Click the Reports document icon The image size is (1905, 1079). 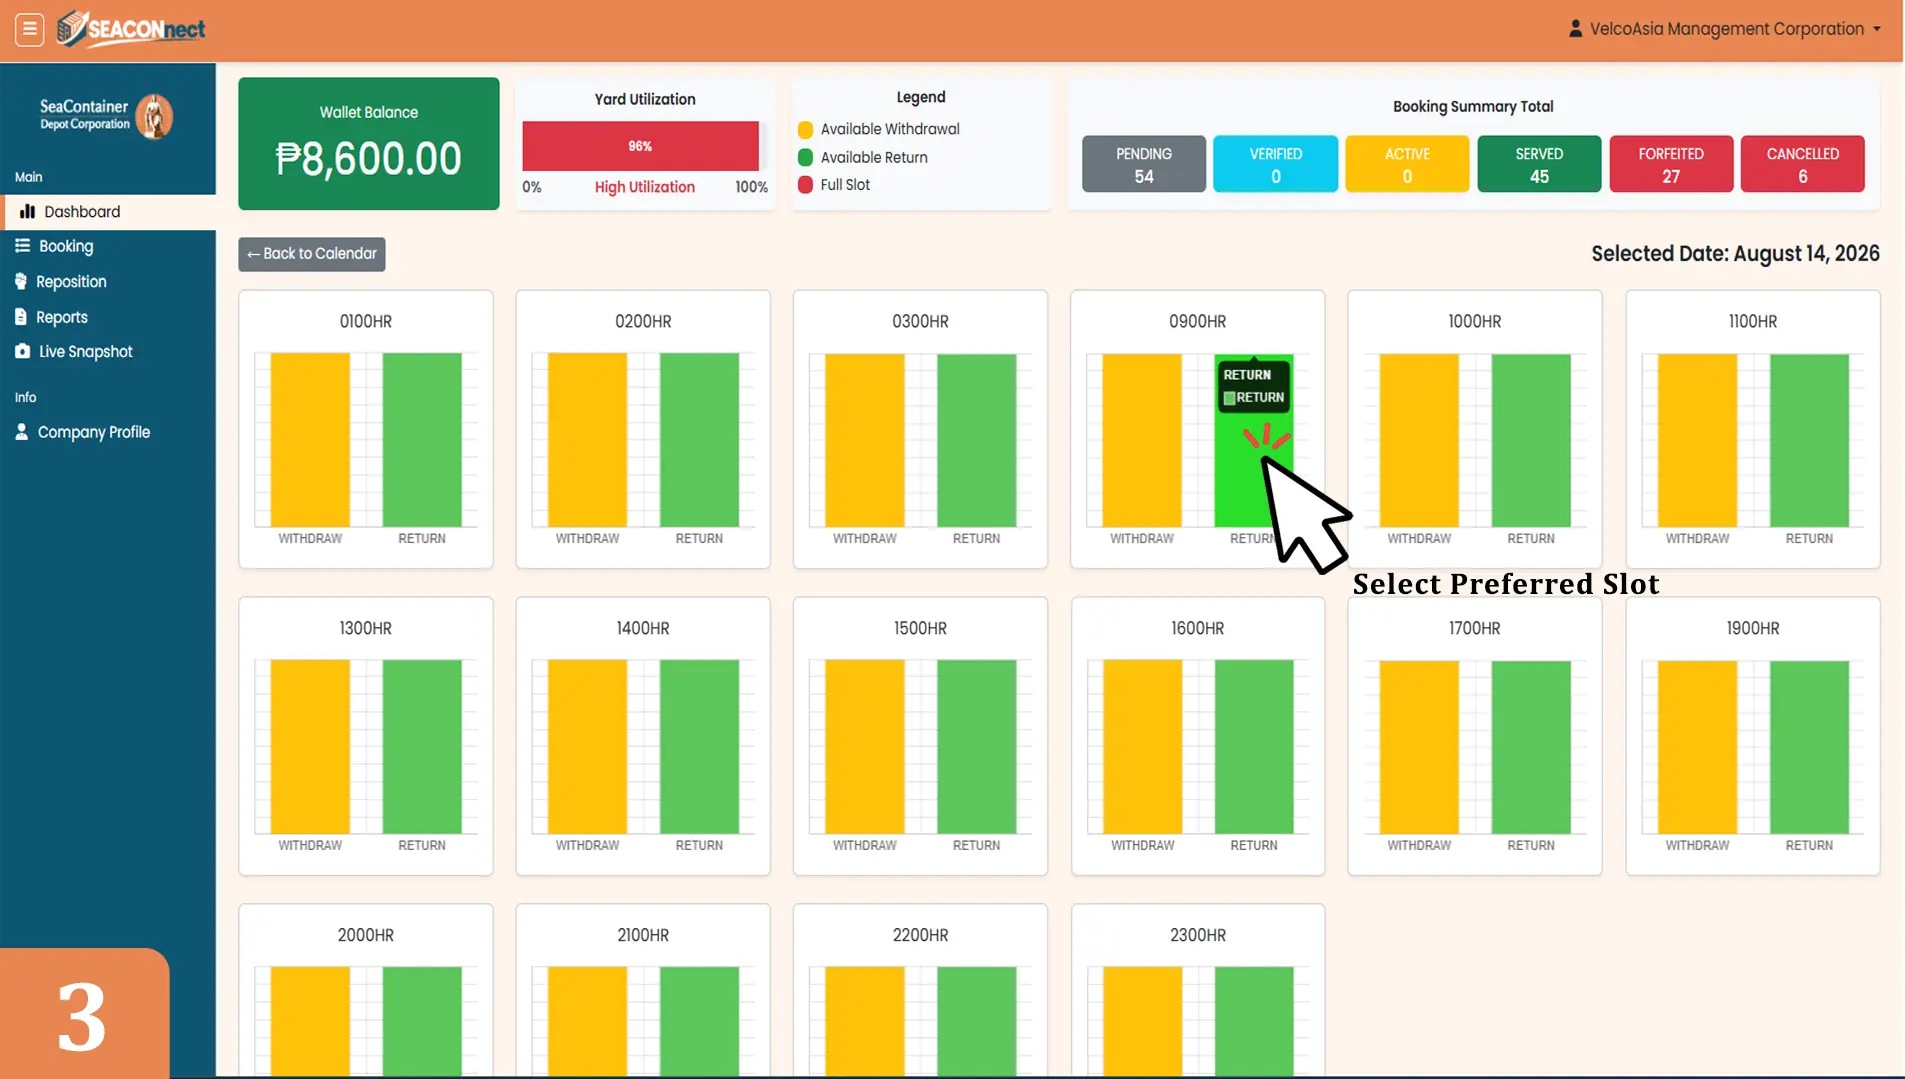point(21,317)
